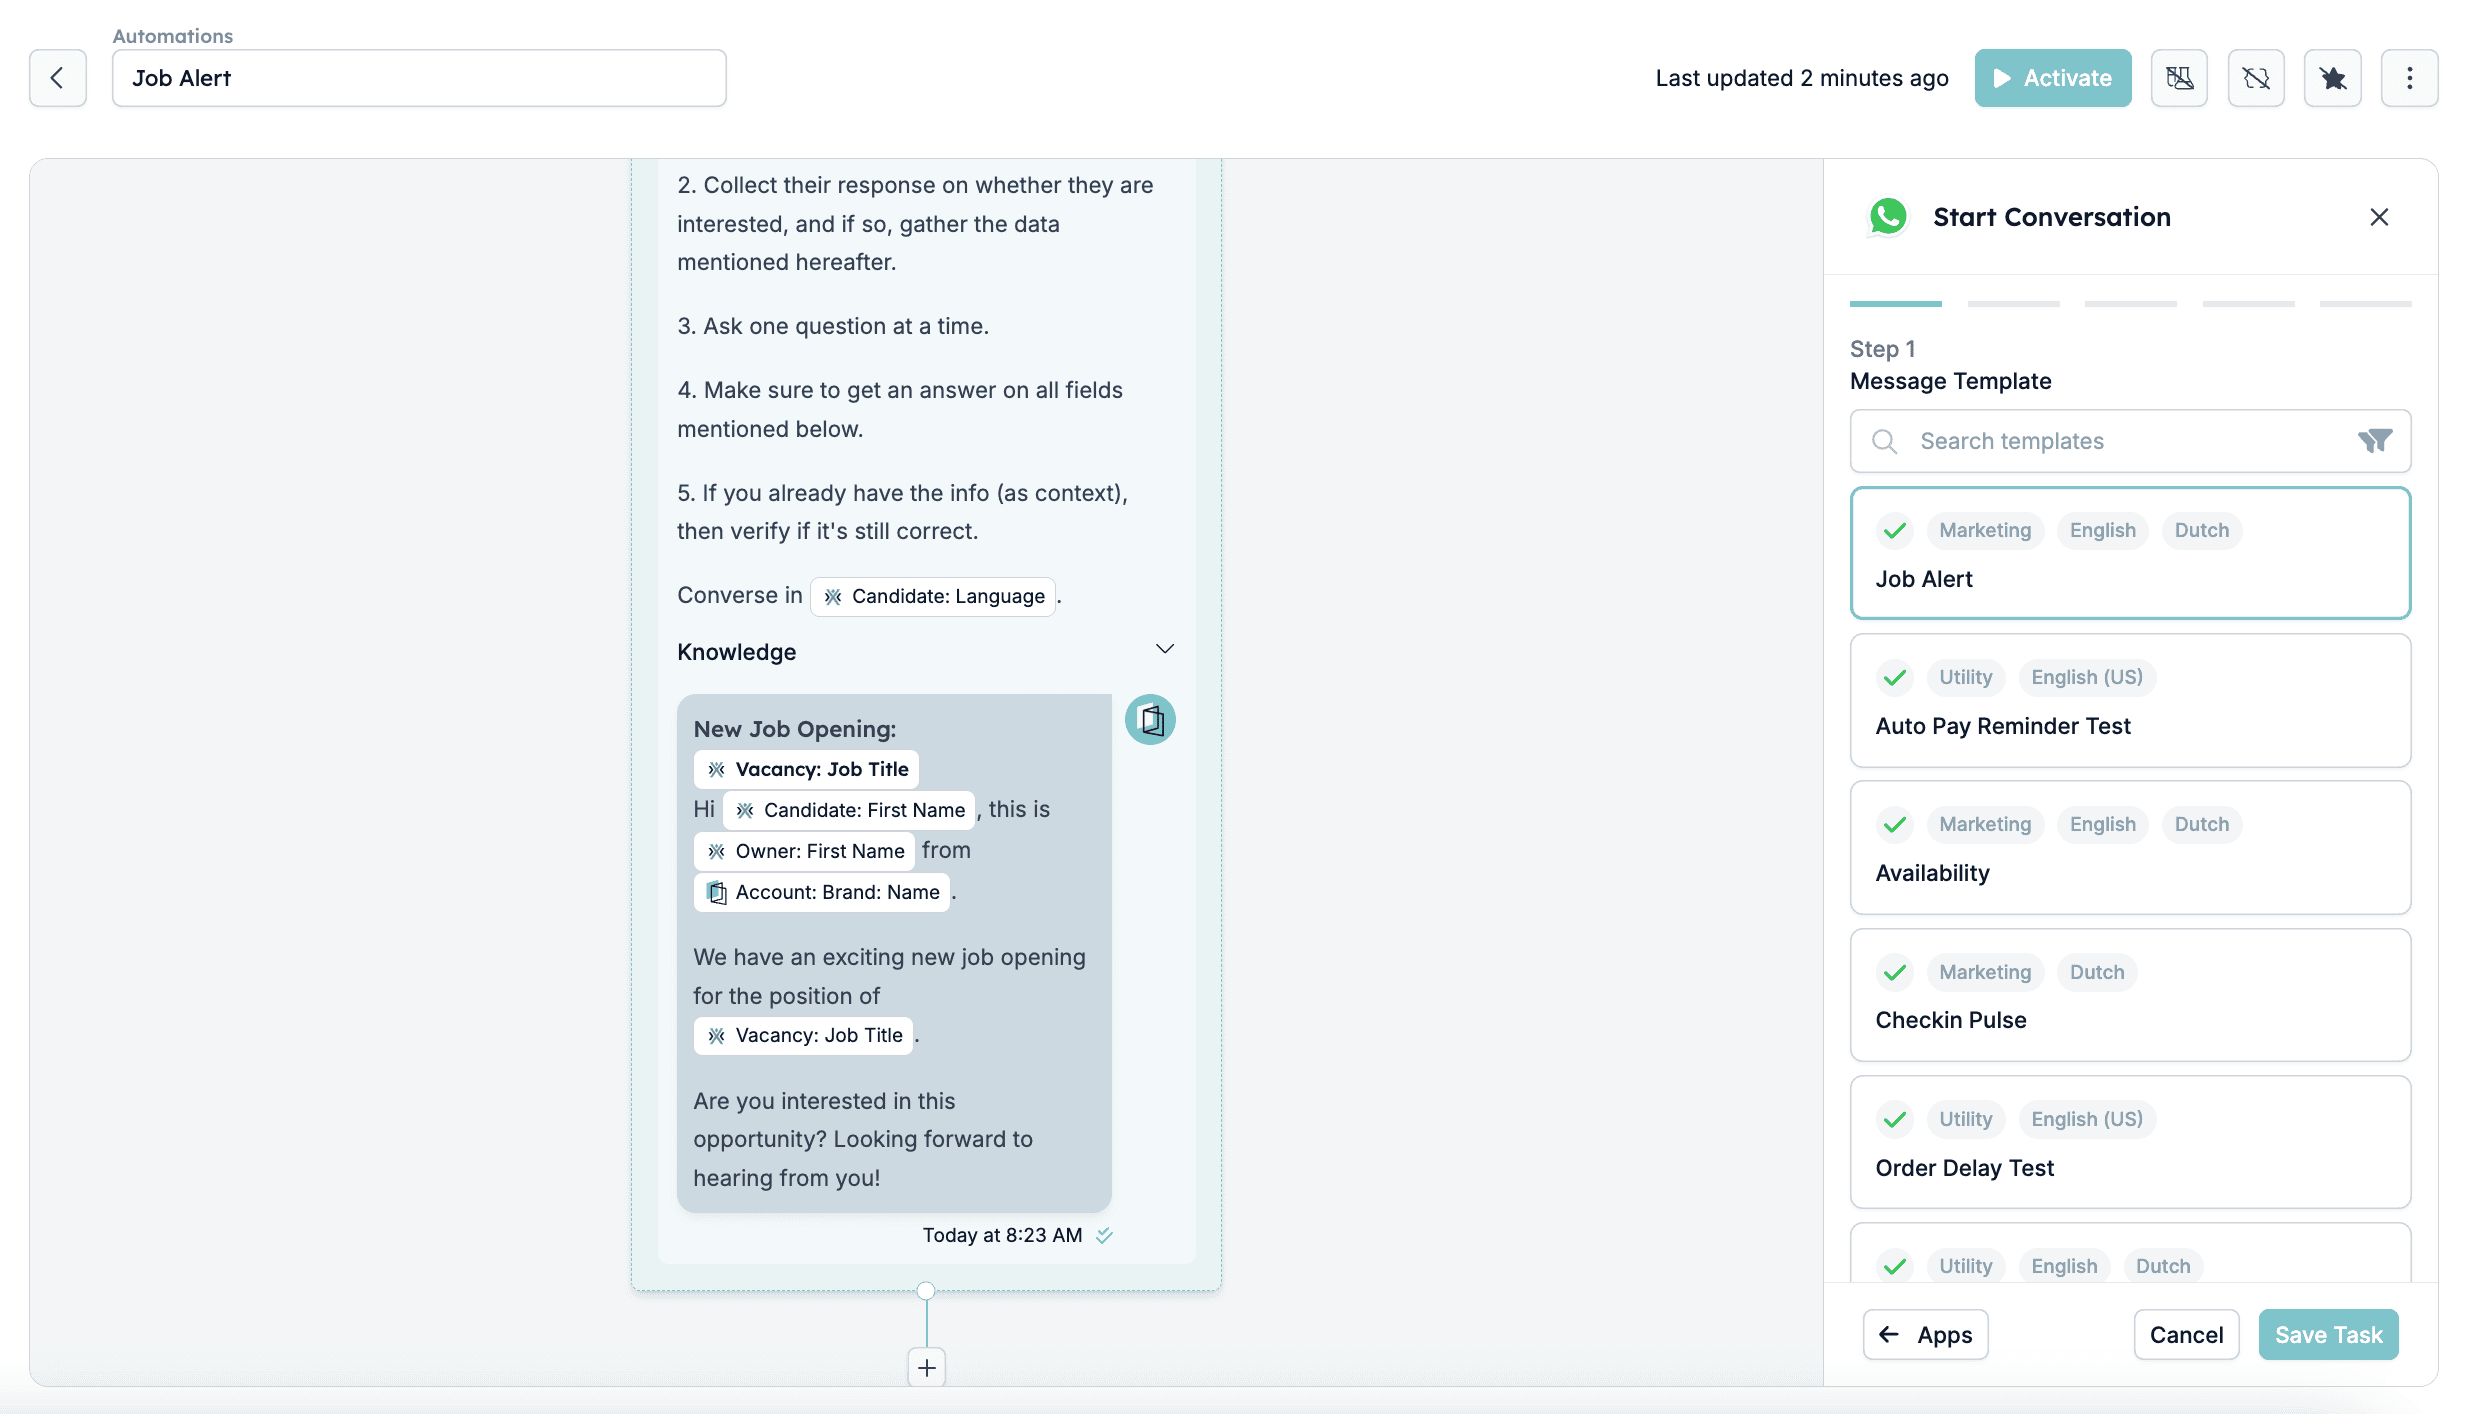Edit the Job Alert automation name field
Viewport: 2468px width, 1414px height.
(419, 78)
